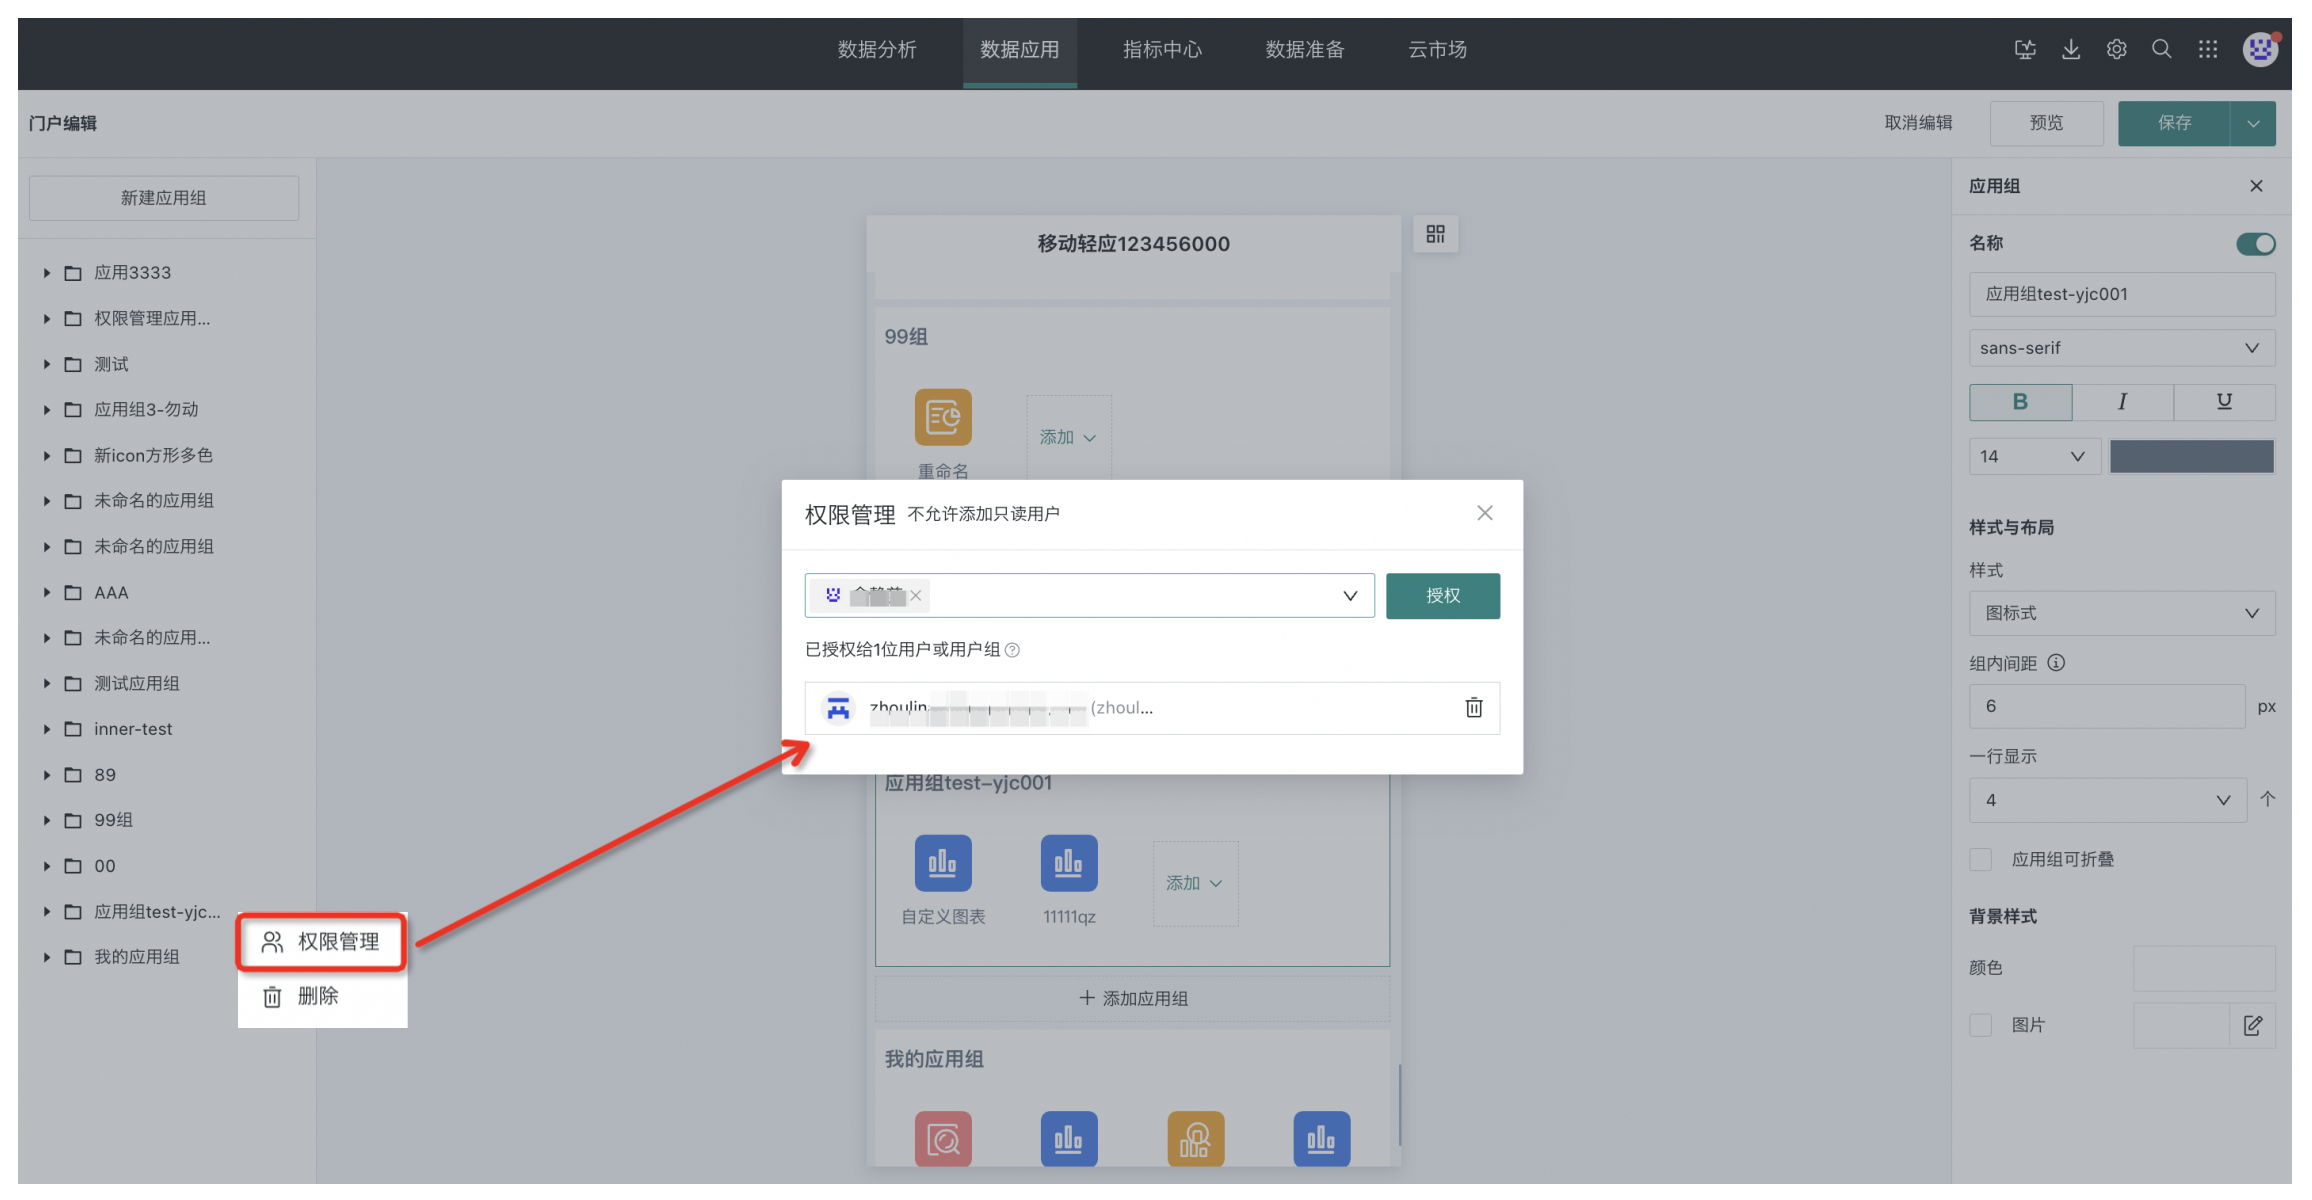
Task: Toggle underline text formatting
Action: coord(2224,402)
